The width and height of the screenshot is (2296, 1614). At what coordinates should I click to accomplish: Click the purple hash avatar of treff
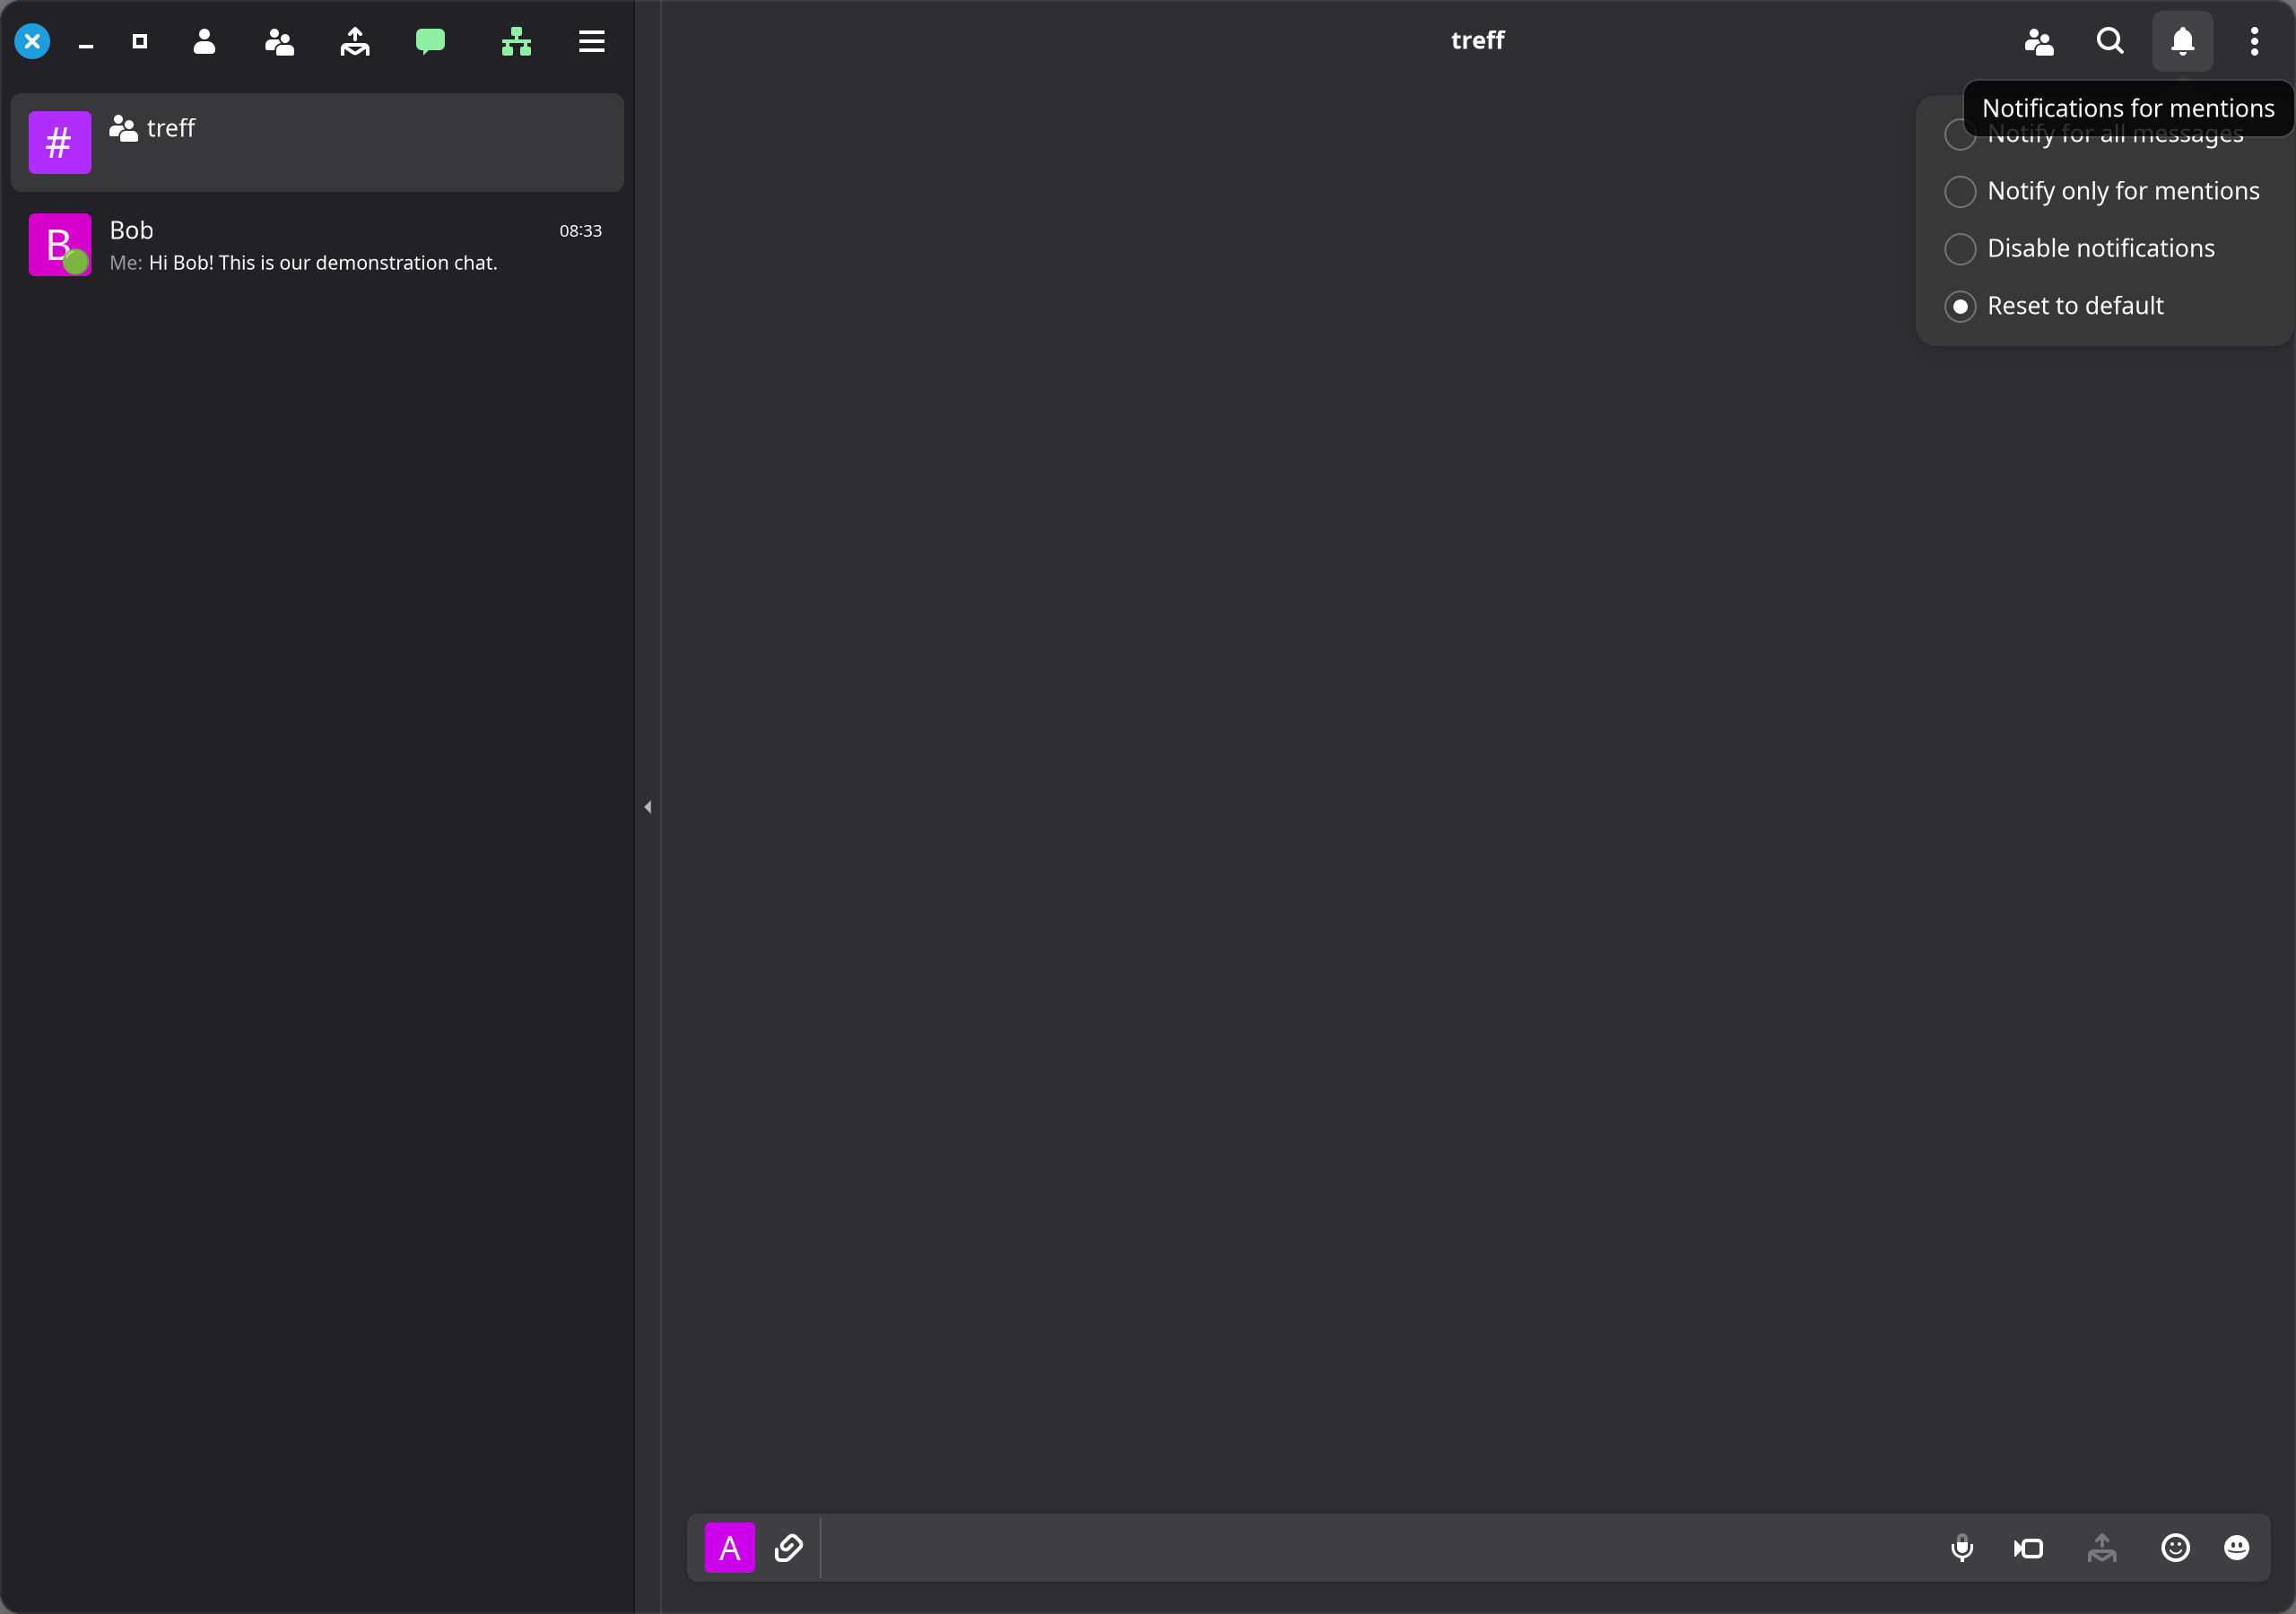(60, 142)
